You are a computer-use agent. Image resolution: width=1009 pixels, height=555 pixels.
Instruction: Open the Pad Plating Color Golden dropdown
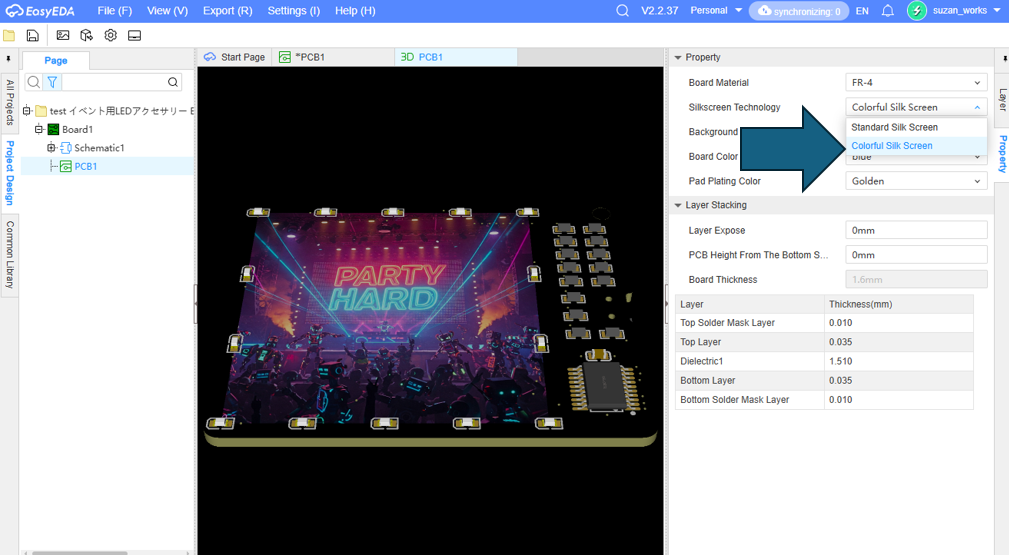point(916,181)
